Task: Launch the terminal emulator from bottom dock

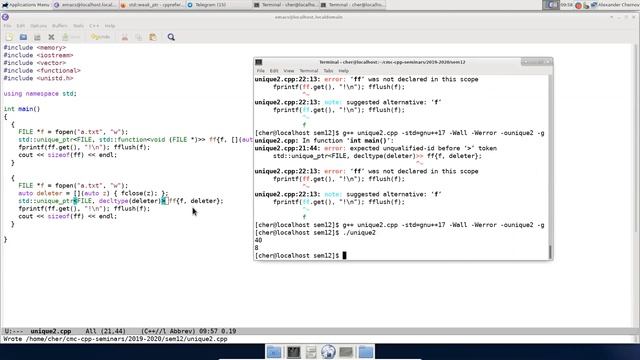Action: (x=293, y=352)
